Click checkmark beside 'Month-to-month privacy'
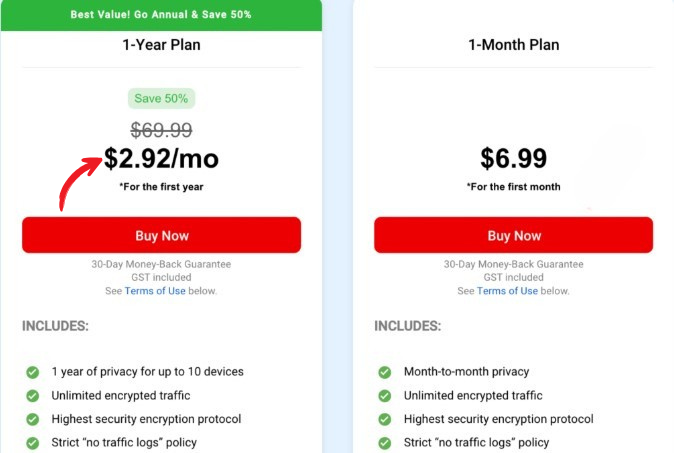Viewport: 674px width, 453px height. [x=385, y=372]
